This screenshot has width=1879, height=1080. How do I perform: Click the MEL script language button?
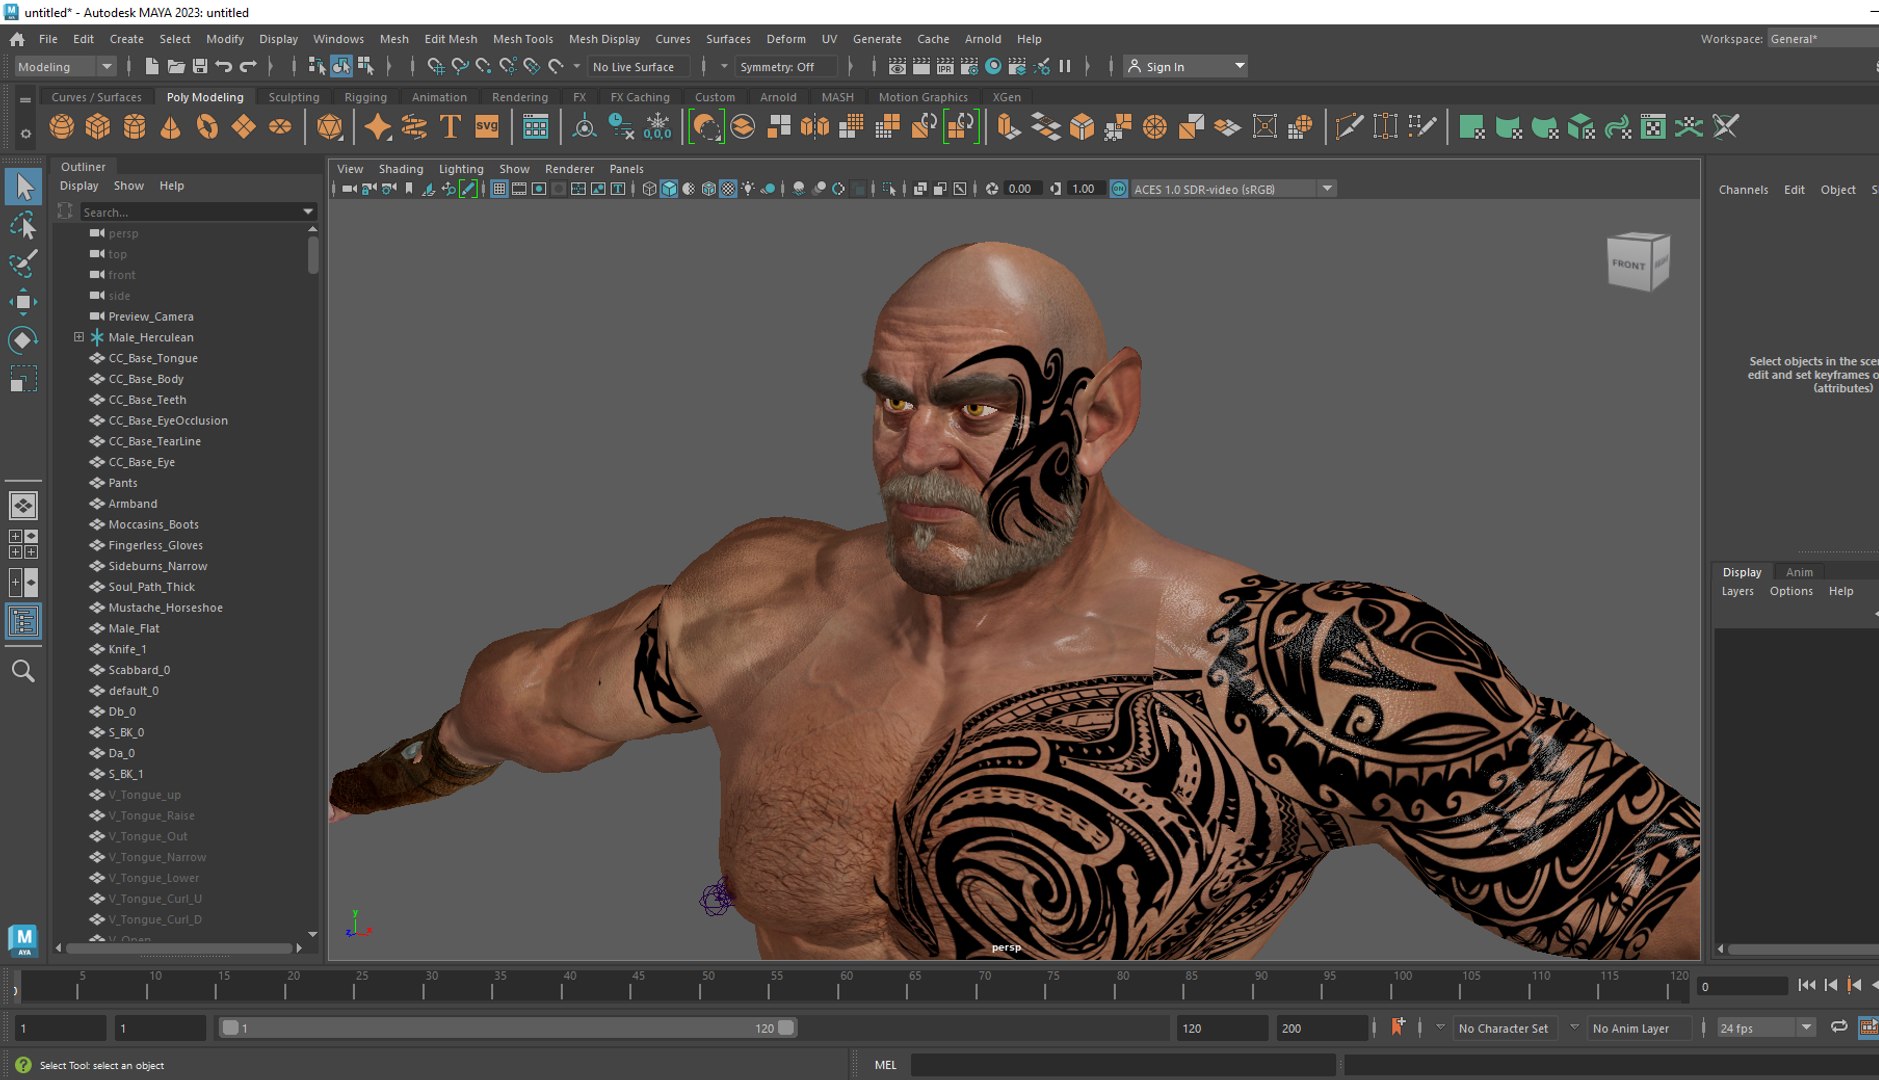[885, 1065]
